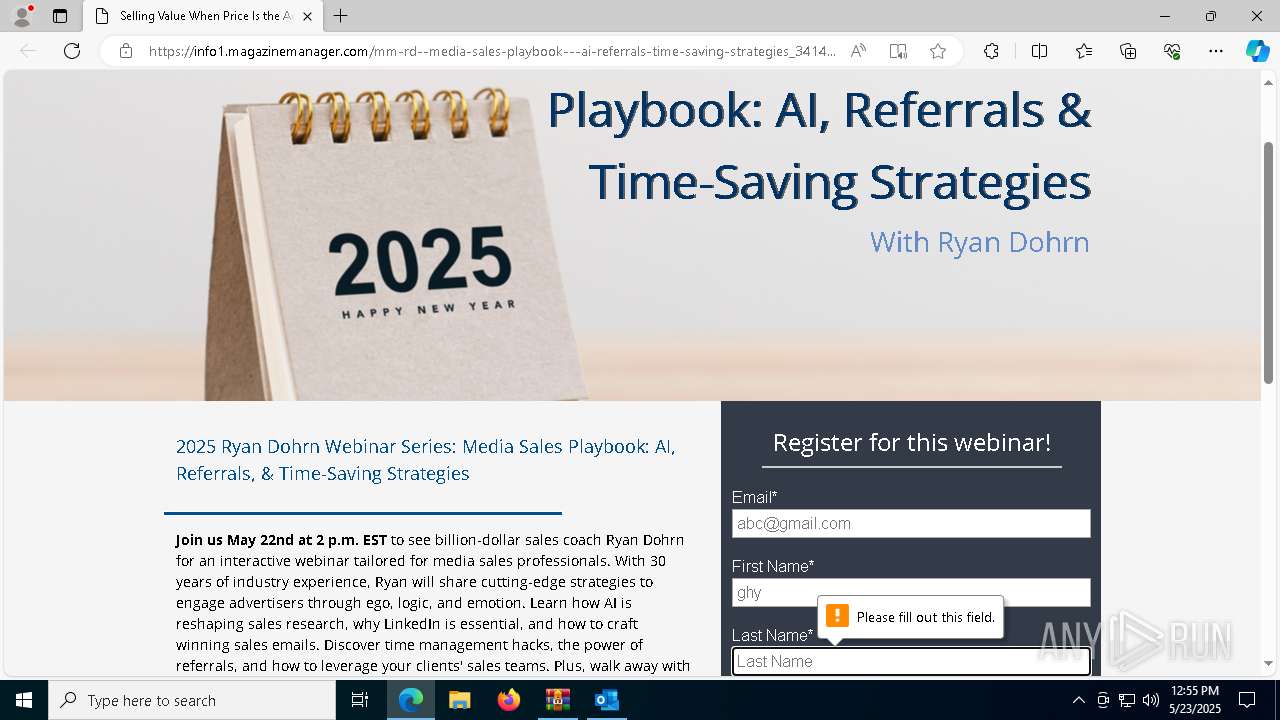Refresh the page
This screenshot has width=1280, height=720.
click(x=72, y=51)
